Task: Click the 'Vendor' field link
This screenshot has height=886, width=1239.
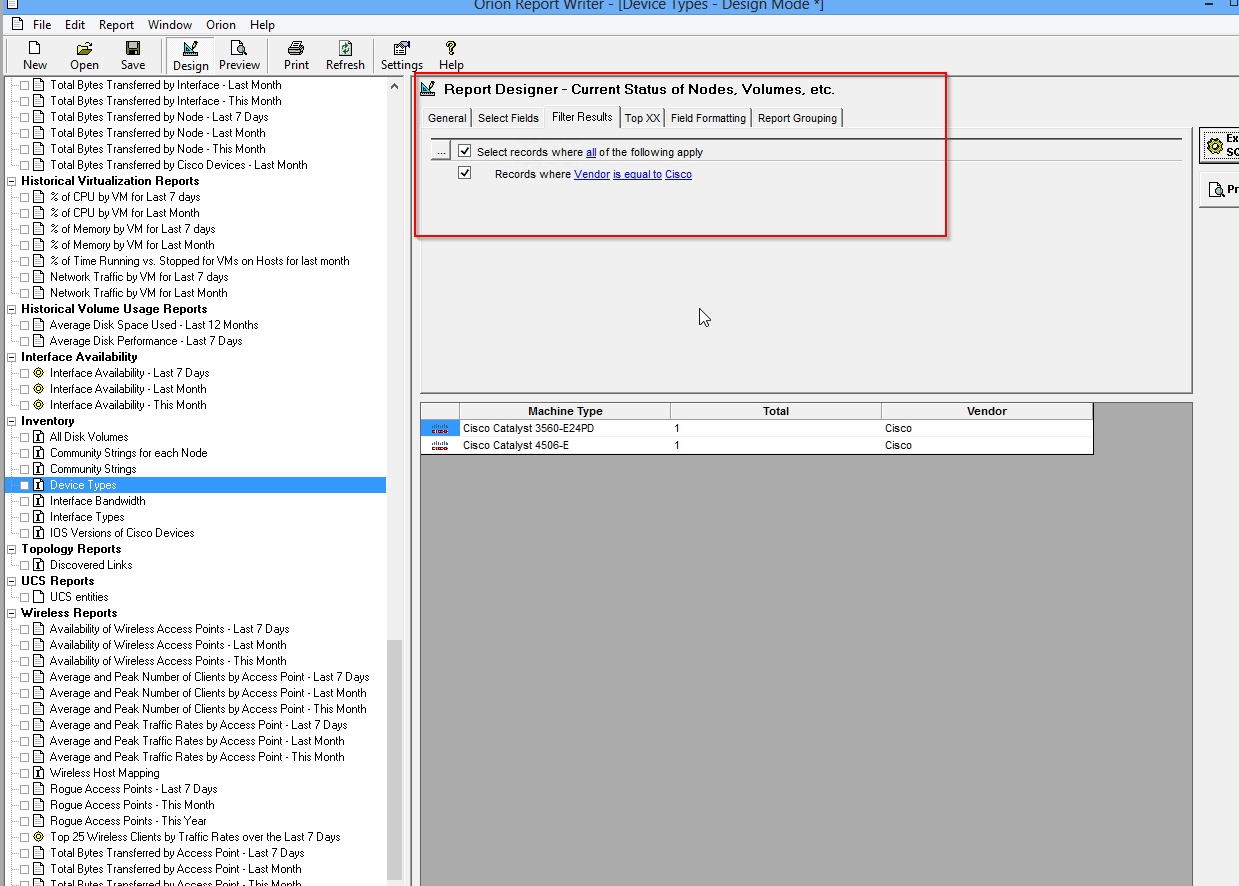Action: 592,174
